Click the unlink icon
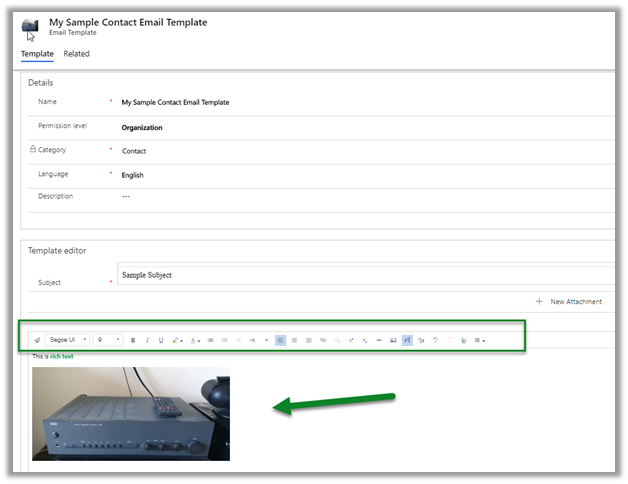628x484 pixels. click(337, 340)
